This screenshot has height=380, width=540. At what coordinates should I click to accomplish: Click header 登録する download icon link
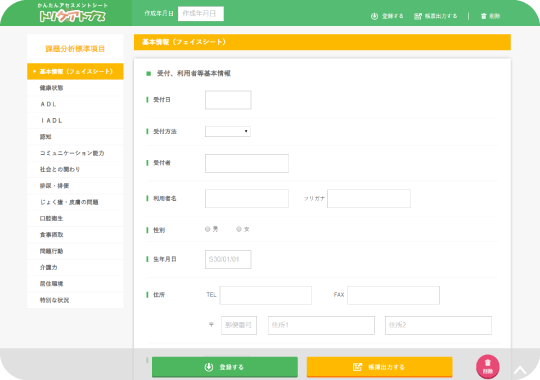[x=387, y=16]
